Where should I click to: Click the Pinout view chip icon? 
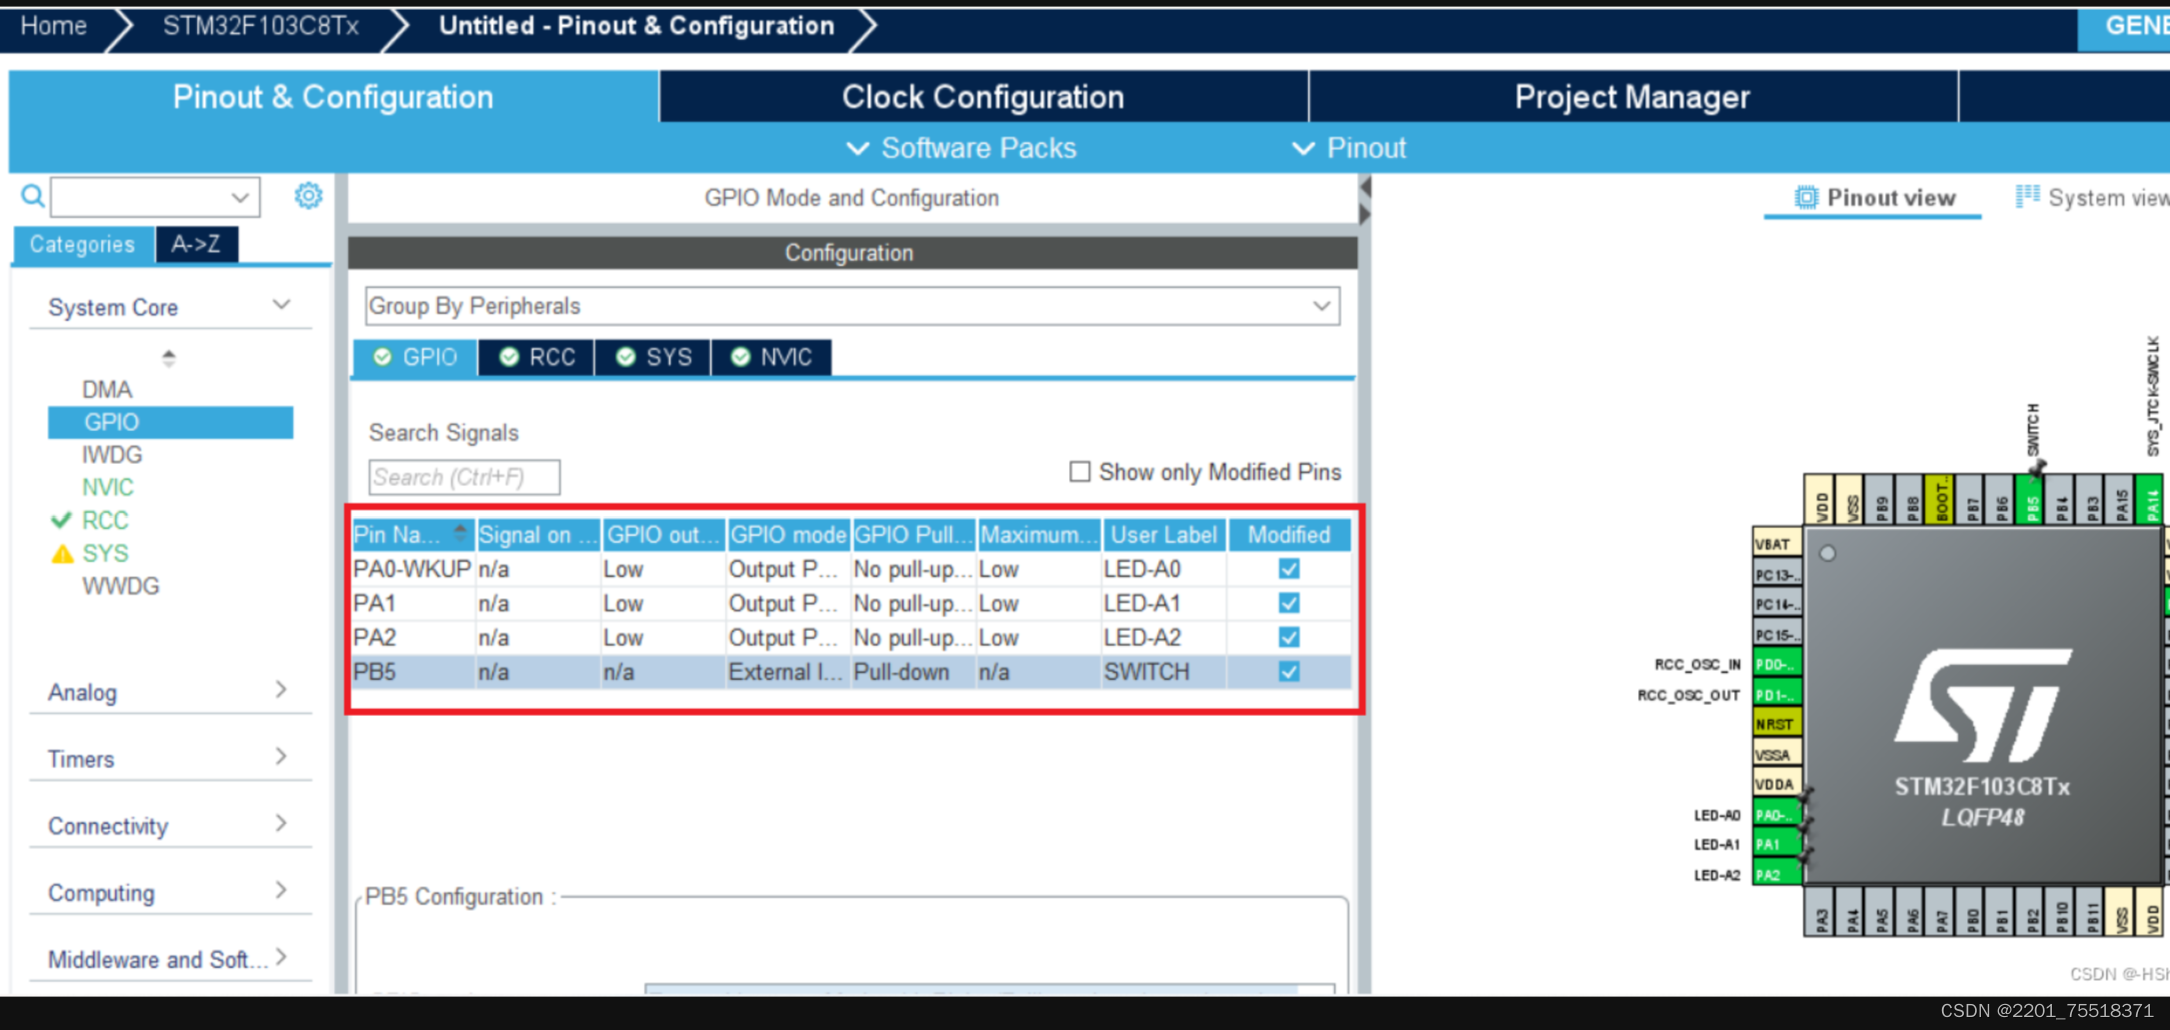click(1806, 198)
